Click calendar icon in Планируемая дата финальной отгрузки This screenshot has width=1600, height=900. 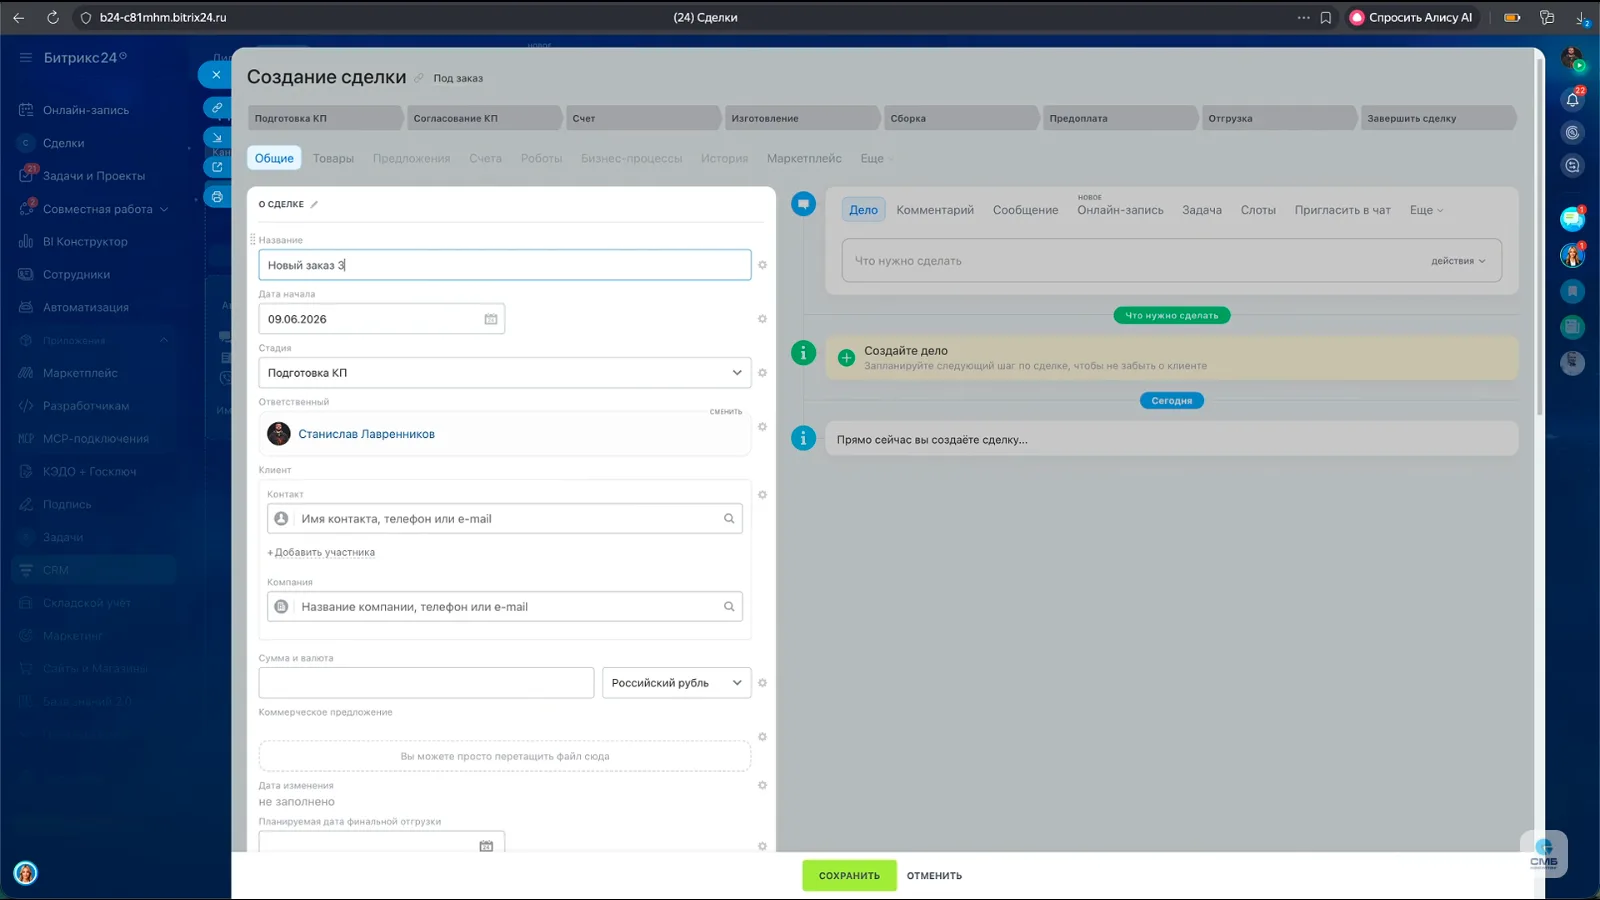click(486, 846)
